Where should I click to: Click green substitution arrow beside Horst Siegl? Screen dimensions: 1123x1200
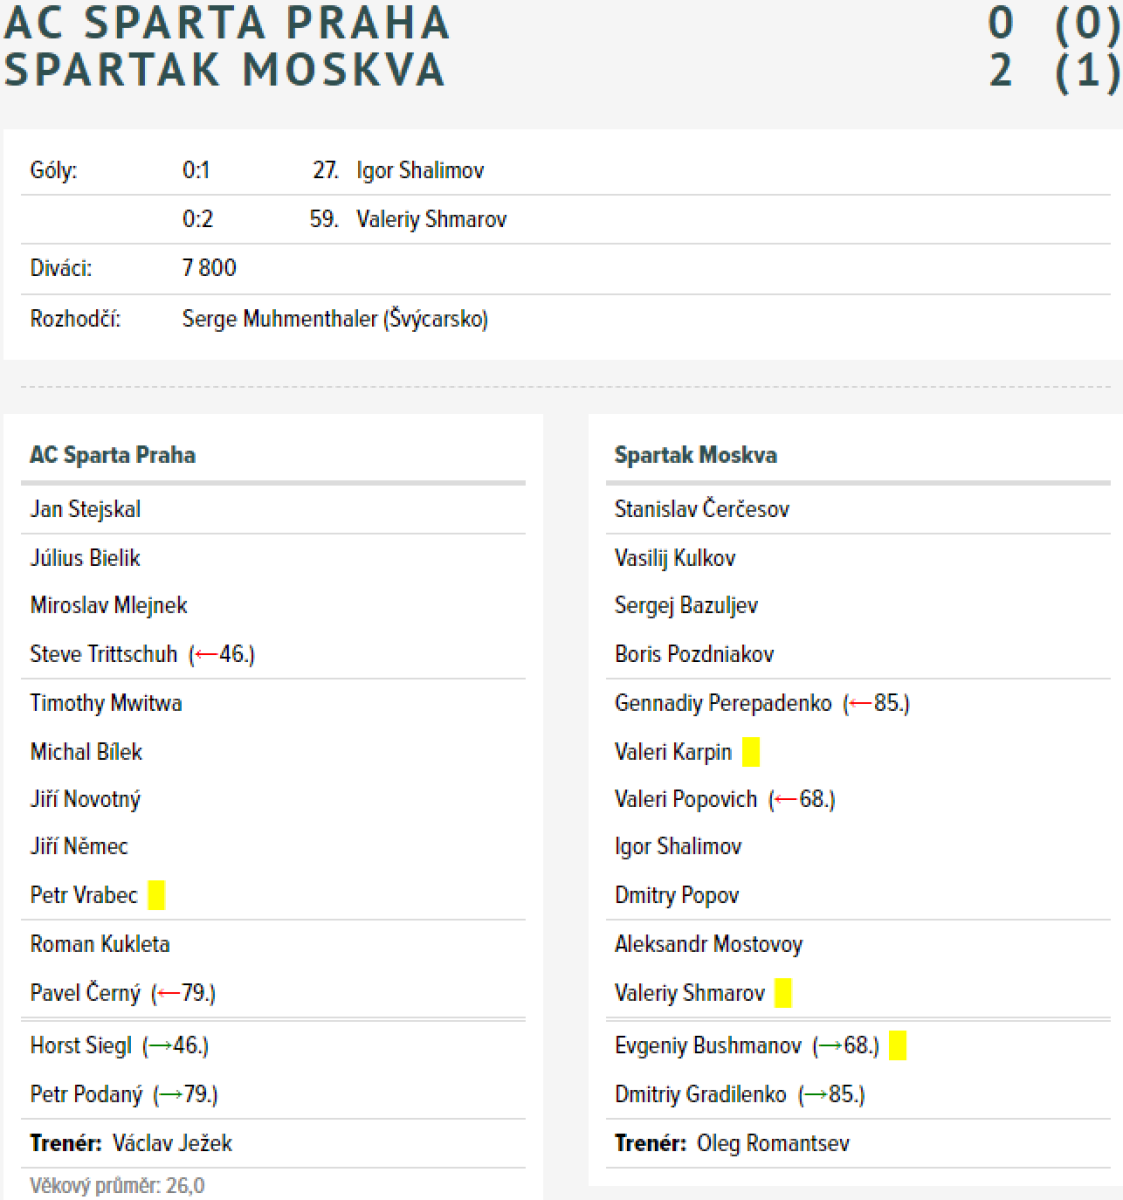(x=160, y=1046)
